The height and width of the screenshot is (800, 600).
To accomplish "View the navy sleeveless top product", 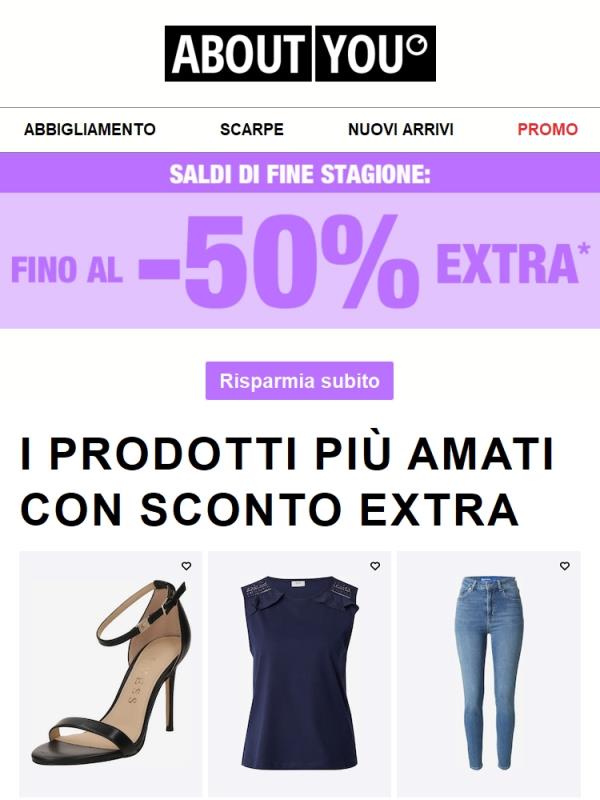I will coord(299,673).
